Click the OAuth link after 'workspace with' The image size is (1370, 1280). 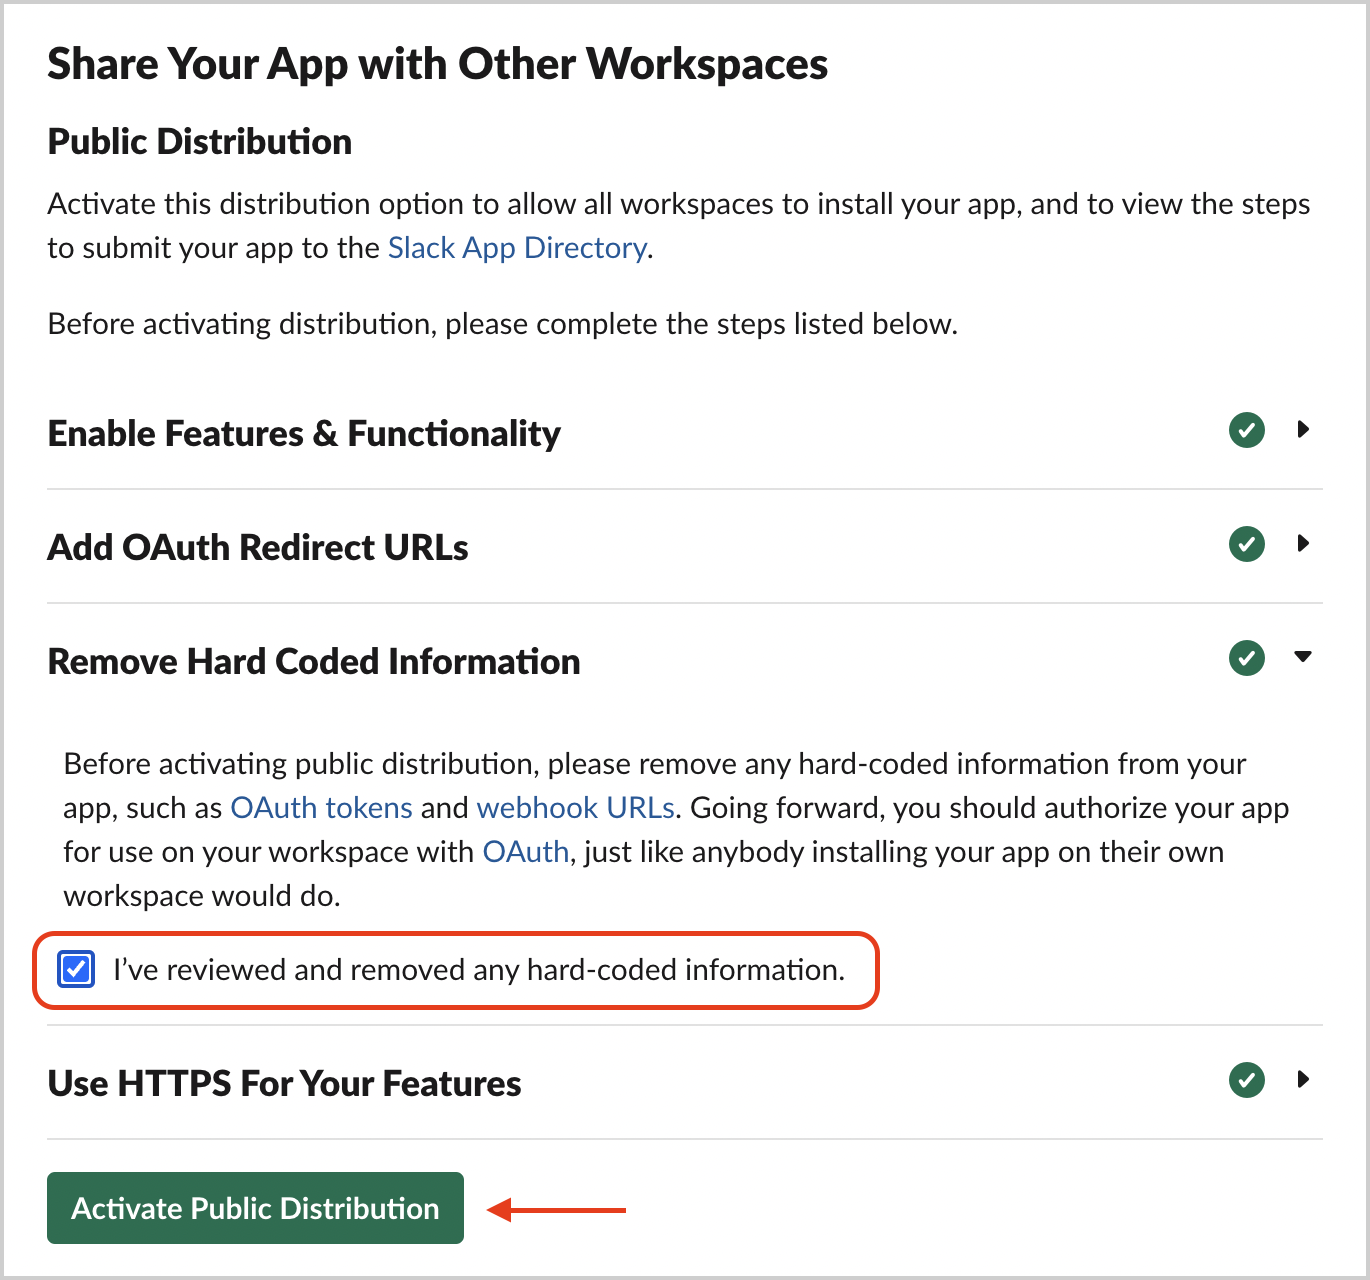click(525, 852)
